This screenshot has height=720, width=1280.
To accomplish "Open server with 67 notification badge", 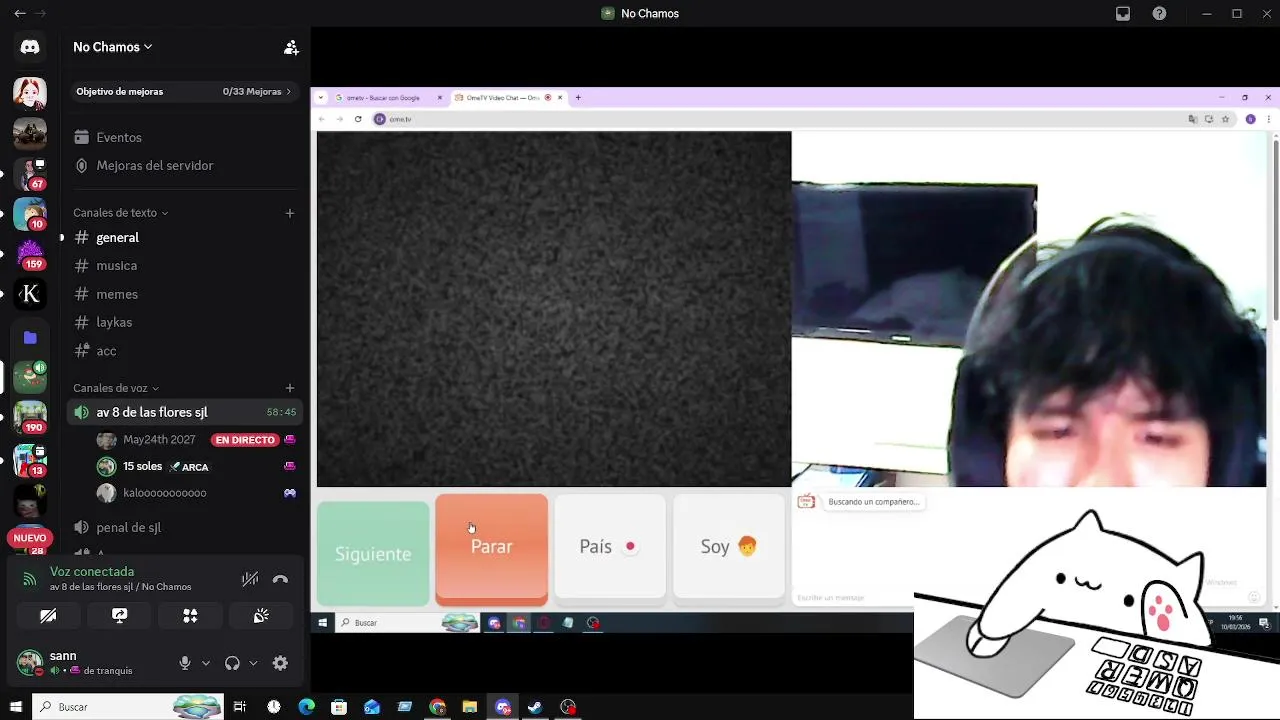I will [x=30, y=174].
